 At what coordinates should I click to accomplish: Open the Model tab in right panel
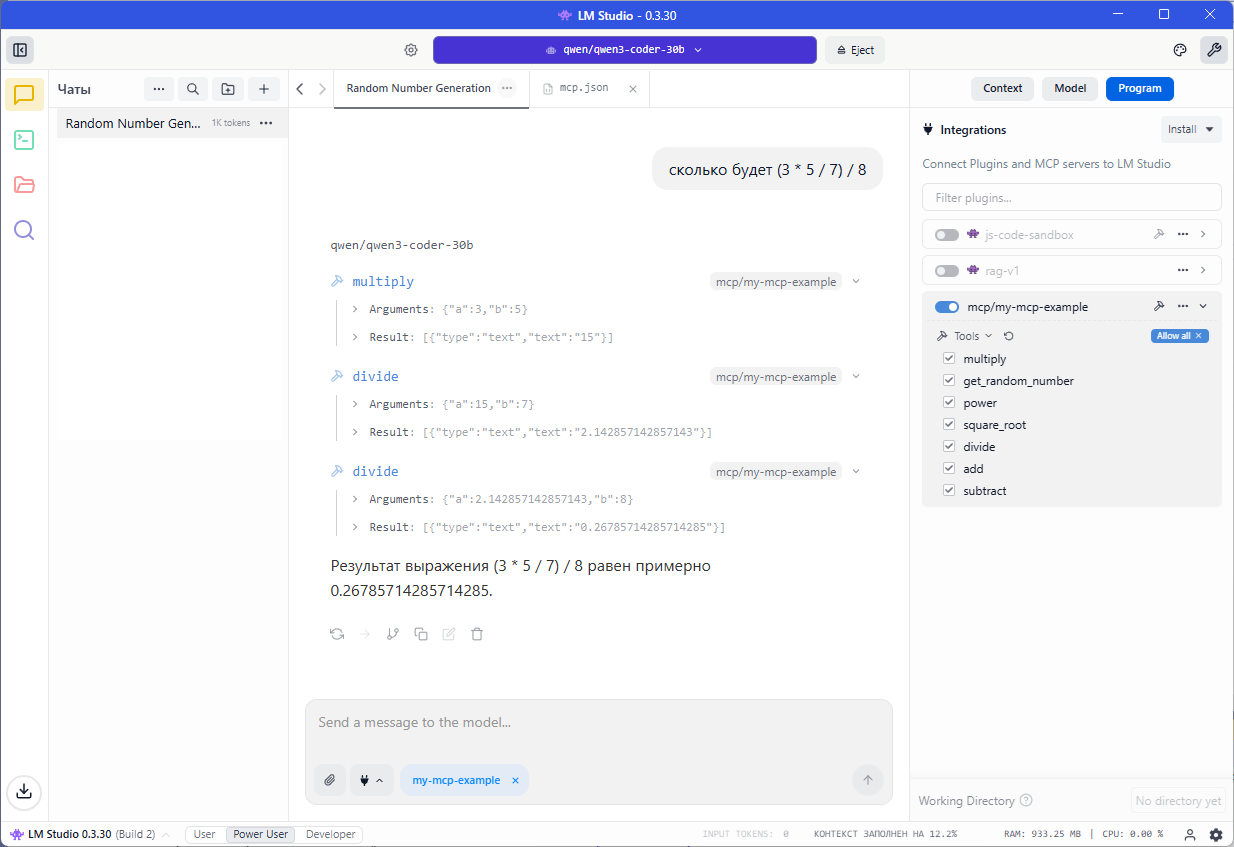[1069, 88]
